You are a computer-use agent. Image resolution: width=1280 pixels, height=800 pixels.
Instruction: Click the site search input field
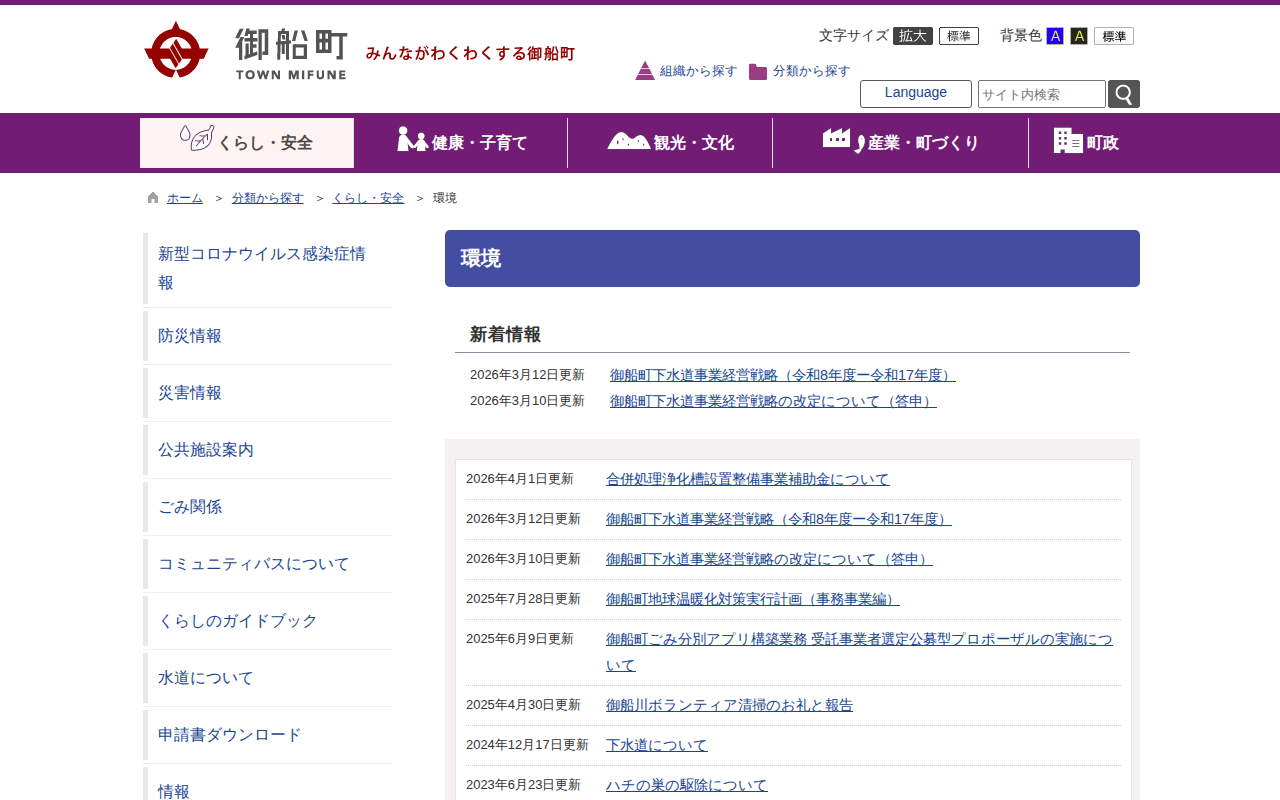click(x=1041, y=94)
